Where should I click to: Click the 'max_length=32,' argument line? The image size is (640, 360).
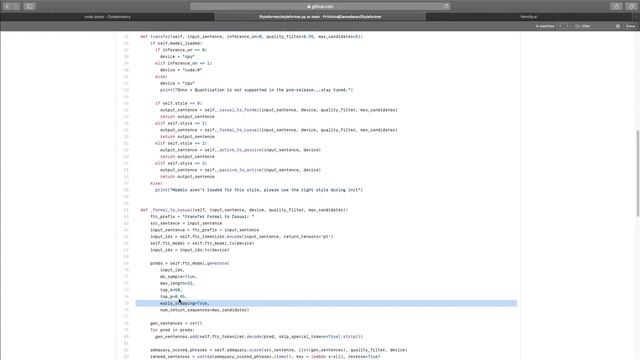point(177,283)
